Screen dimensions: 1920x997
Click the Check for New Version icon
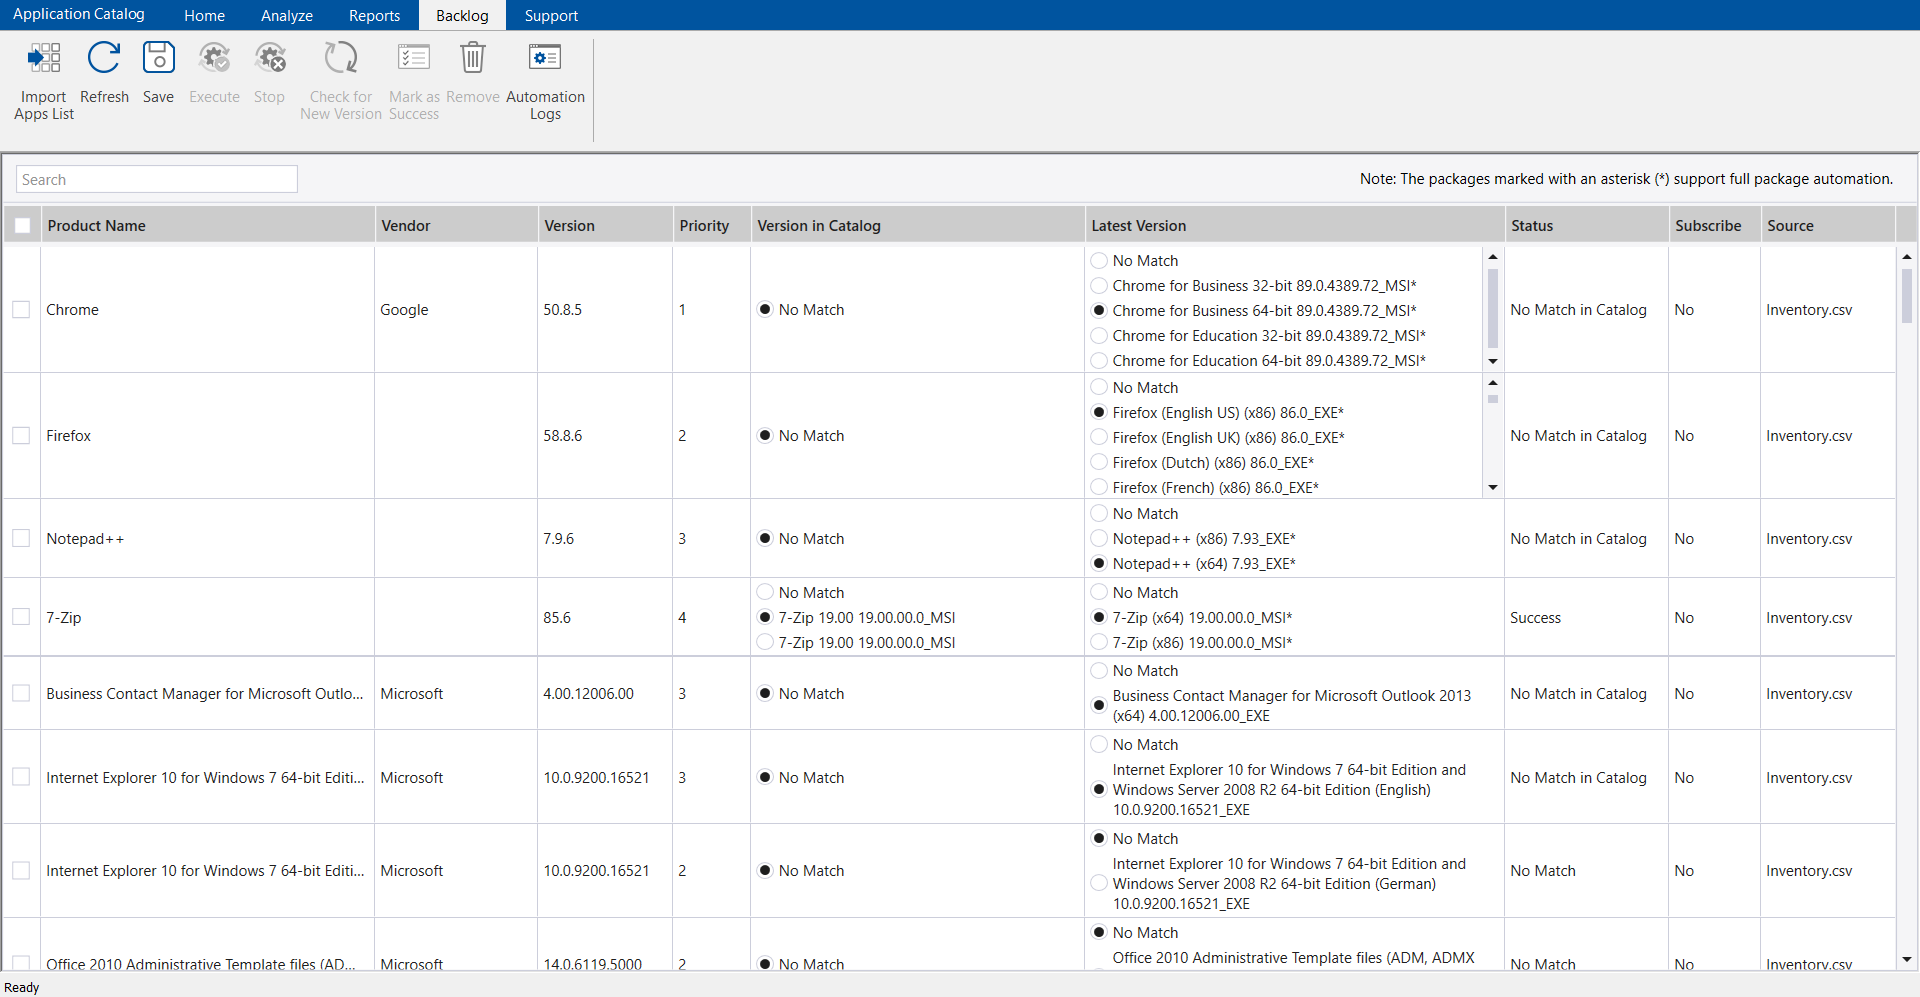[x=341, y=58]
